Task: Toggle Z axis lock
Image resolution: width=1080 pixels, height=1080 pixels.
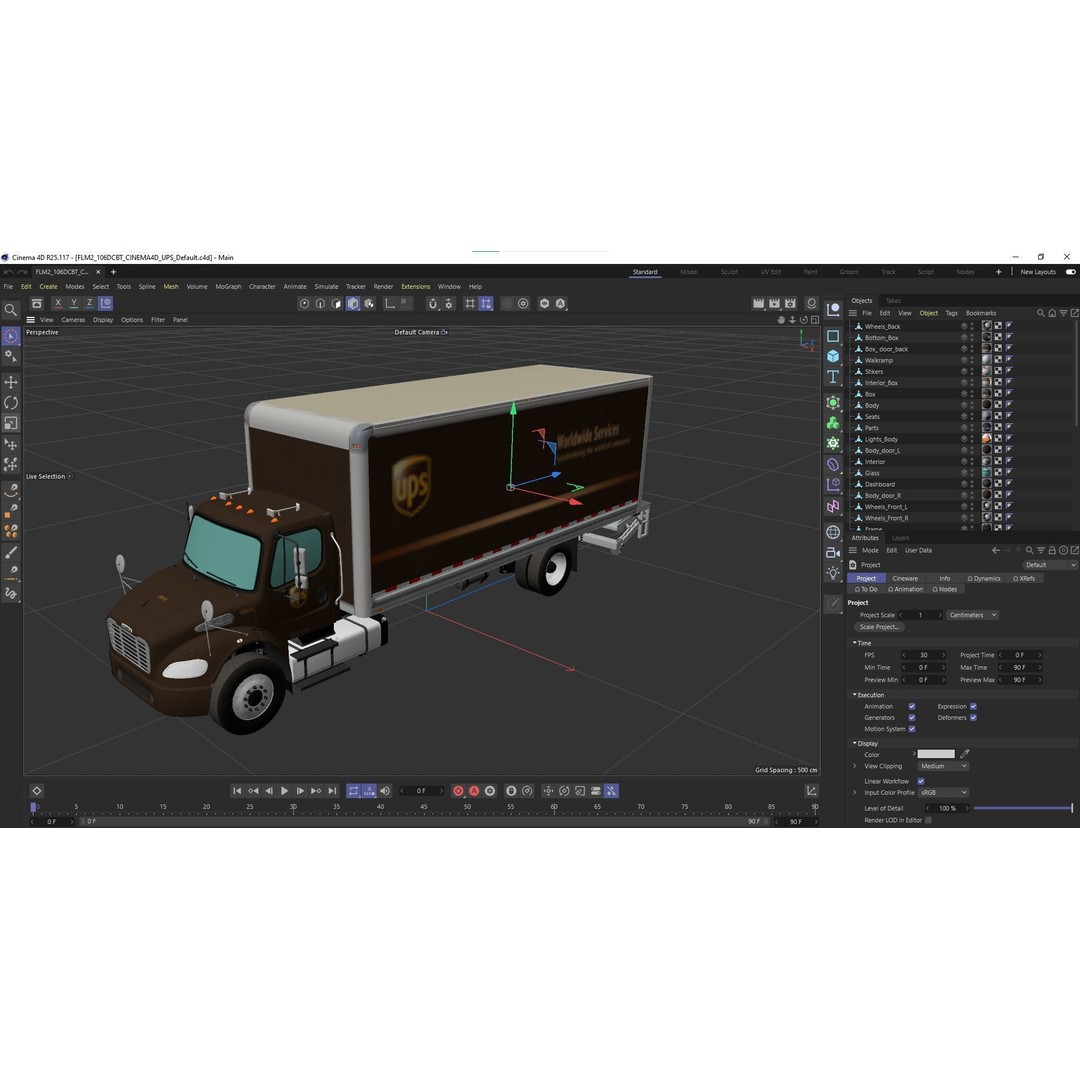Action: click(89, 303)
